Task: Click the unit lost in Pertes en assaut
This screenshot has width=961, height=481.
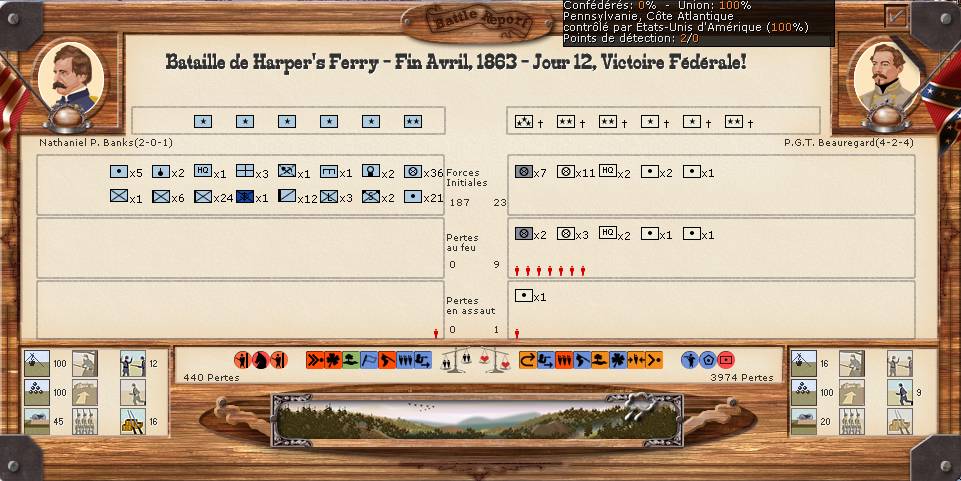Action: (x=523, y=296)
